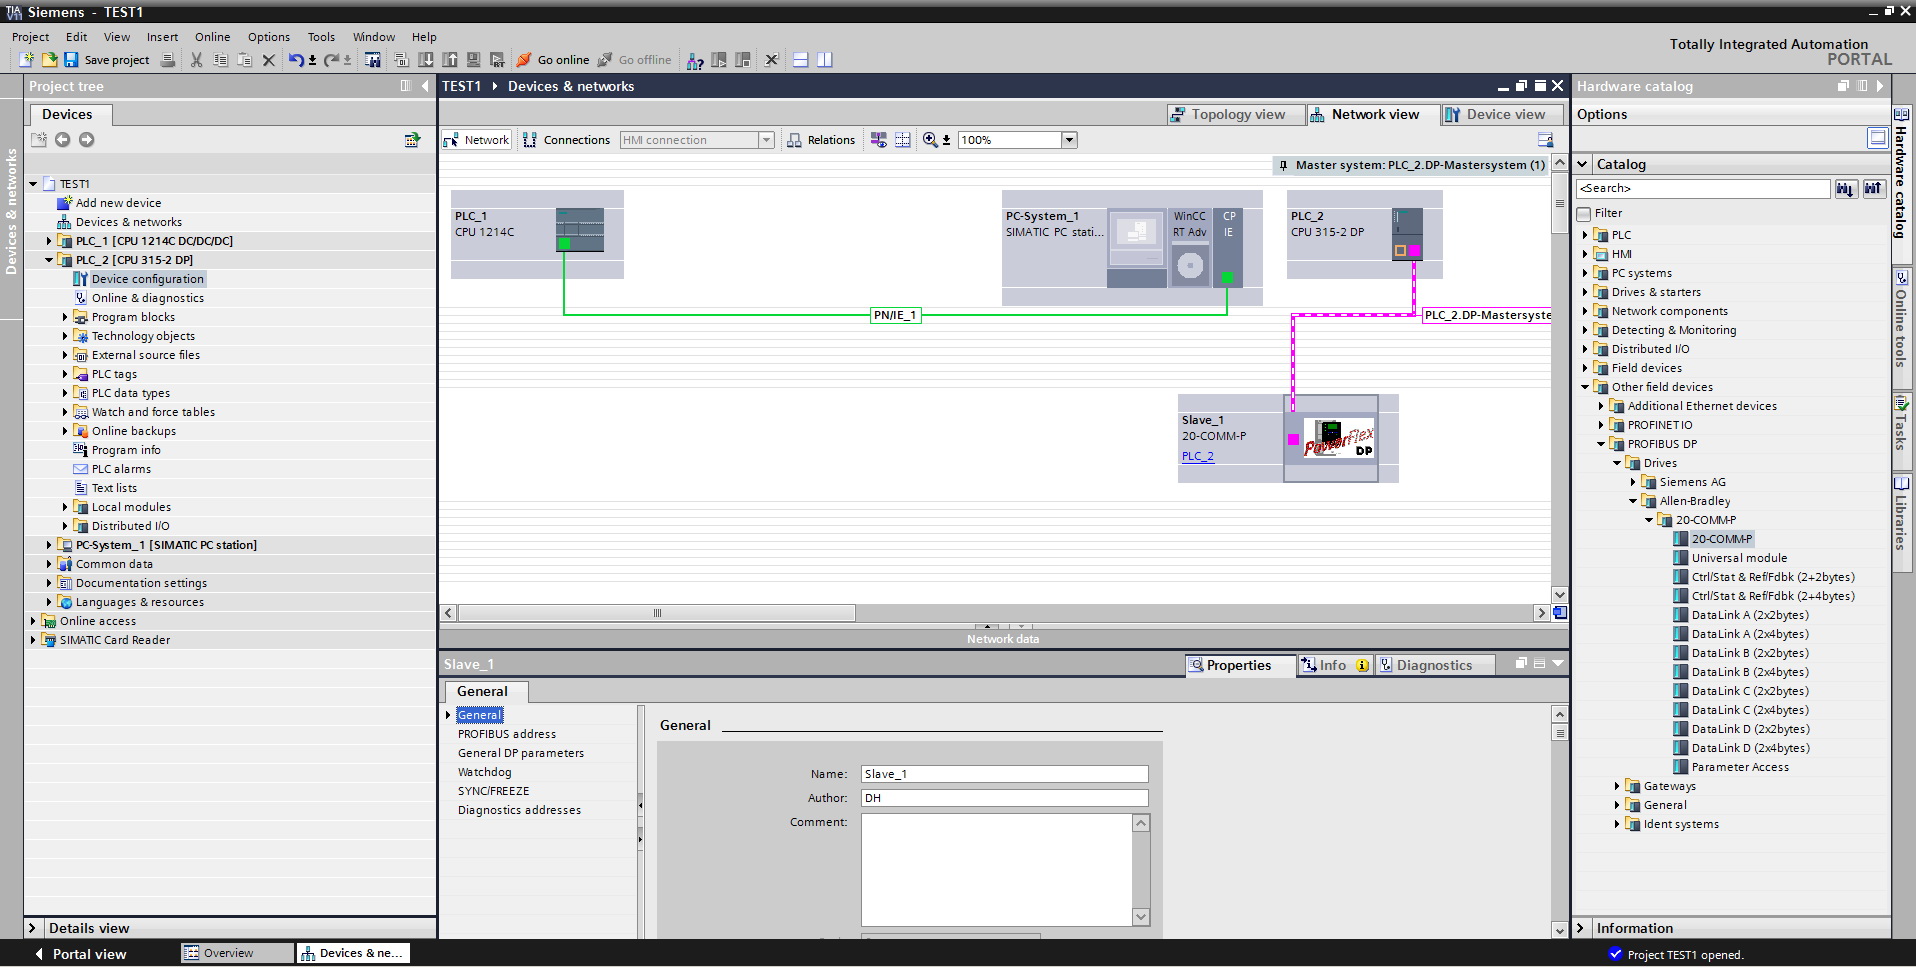The height and width of the screenshot is (968, 1916).
Task: Expand the PC-System_1 tree node
Action: tap(49, 545)
